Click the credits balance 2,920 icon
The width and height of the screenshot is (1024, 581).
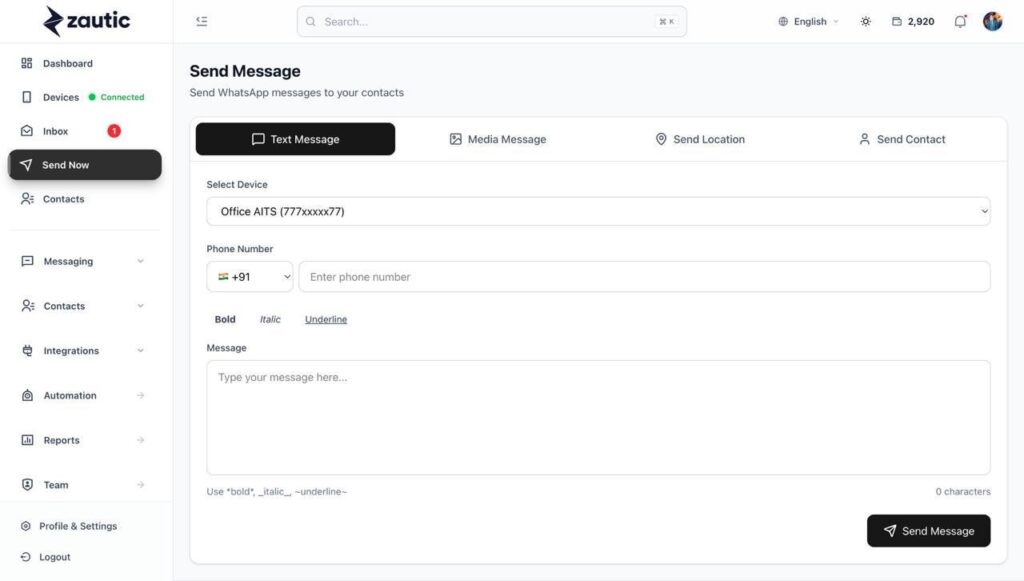coord(897,21)
